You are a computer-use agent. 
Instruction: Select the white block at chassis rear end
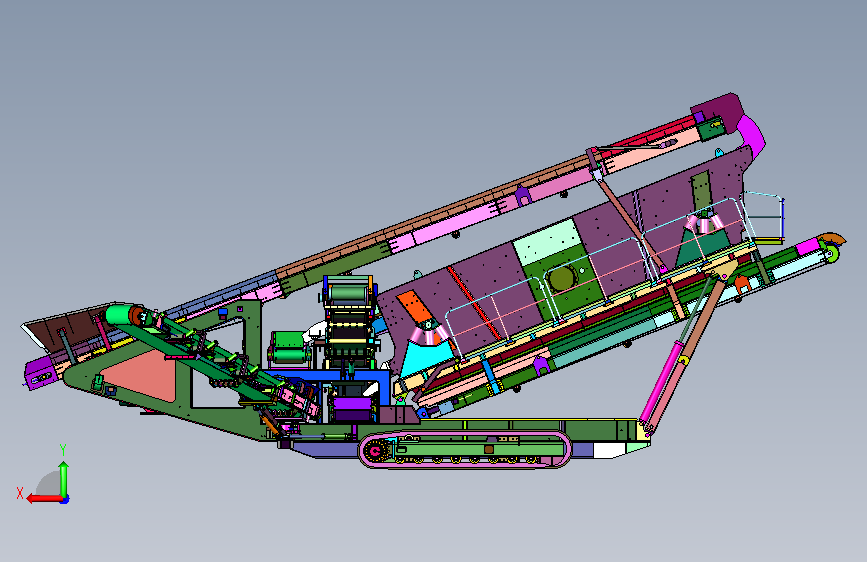tap(609, 450)
